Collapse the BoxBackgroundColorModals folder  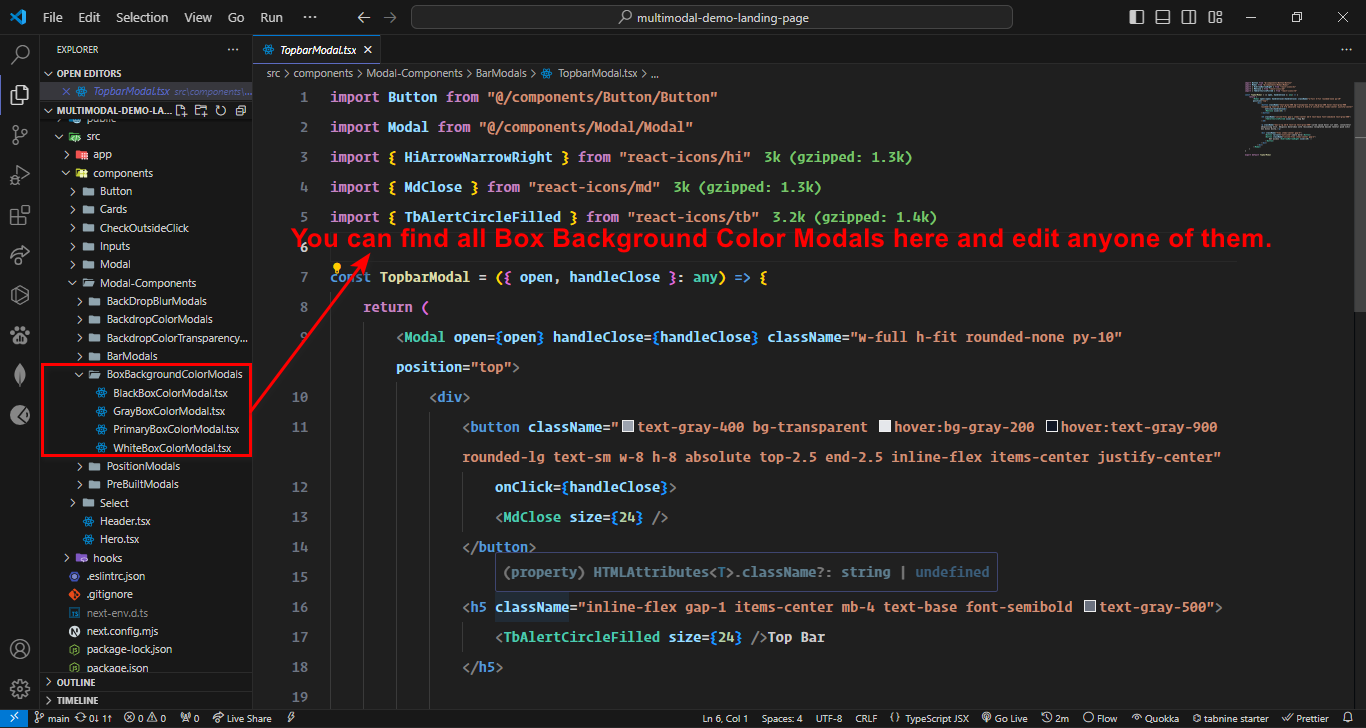pyautogui.click(x=146, y=374)
